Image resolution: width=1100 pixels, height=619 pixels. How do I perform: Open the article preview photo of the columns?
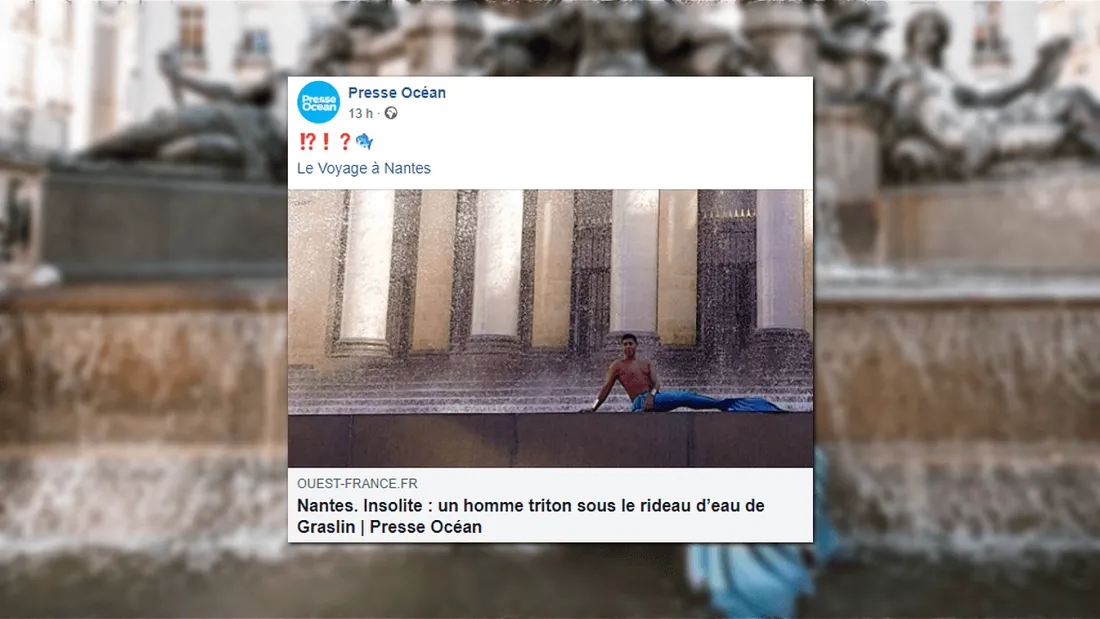tap(551, 328)
